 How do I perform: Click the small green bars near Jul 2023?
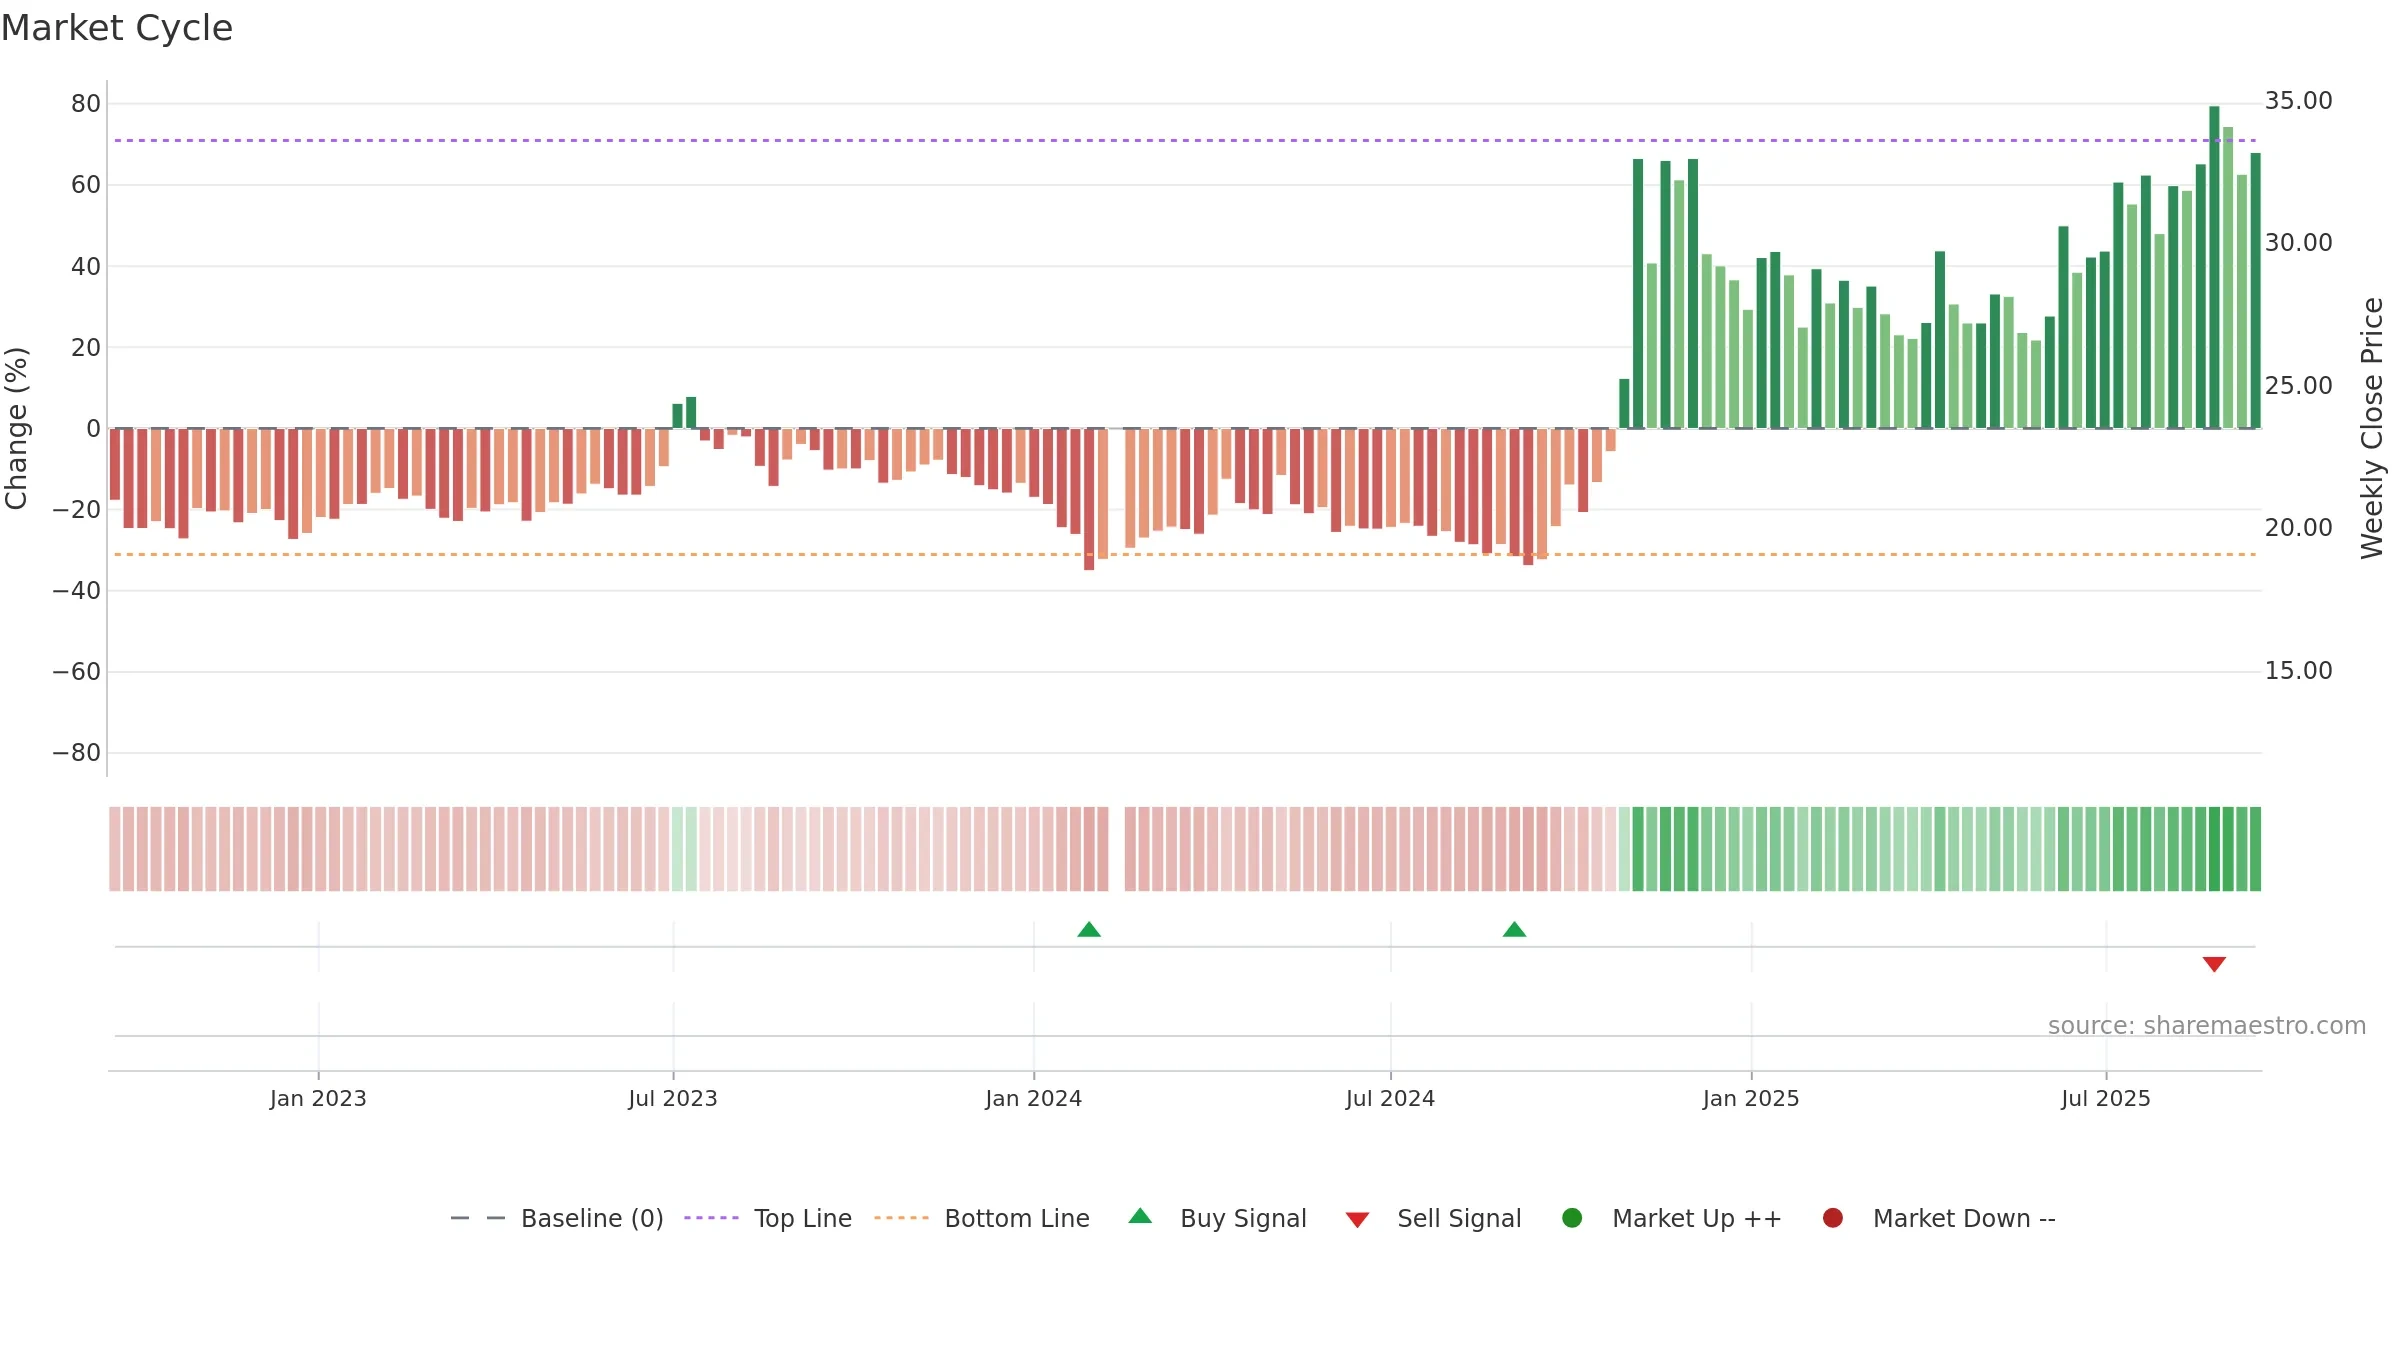tap(684, 413)
